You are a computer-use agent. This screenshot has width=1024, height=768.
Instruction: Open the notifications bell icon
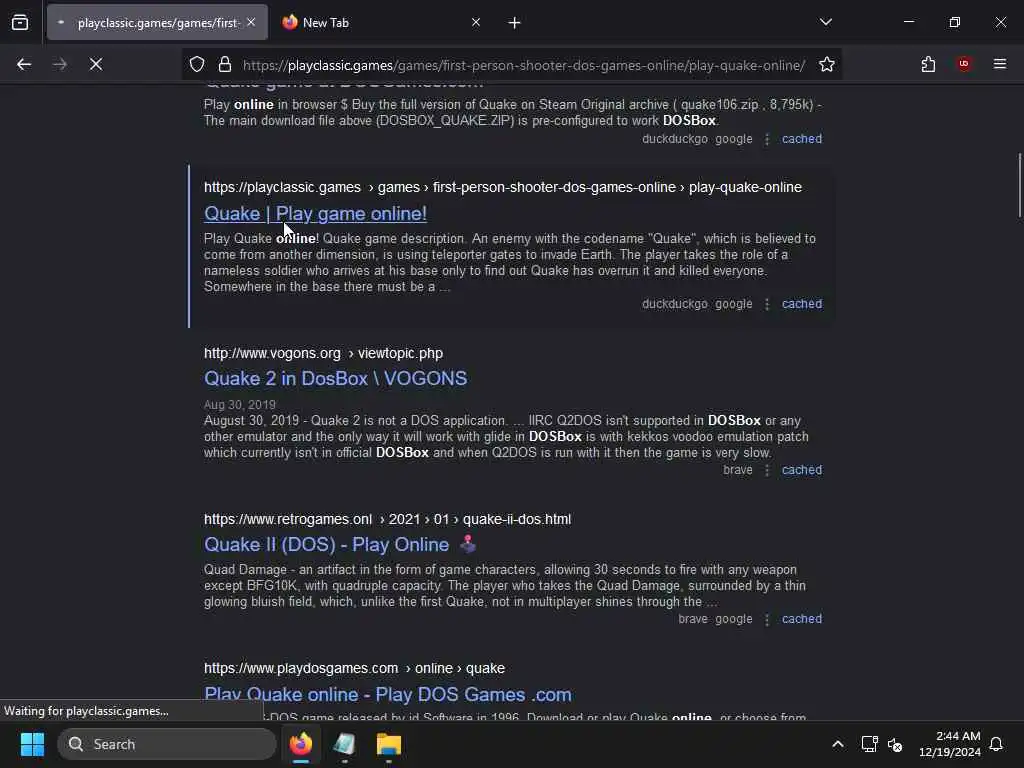point(997,744)
